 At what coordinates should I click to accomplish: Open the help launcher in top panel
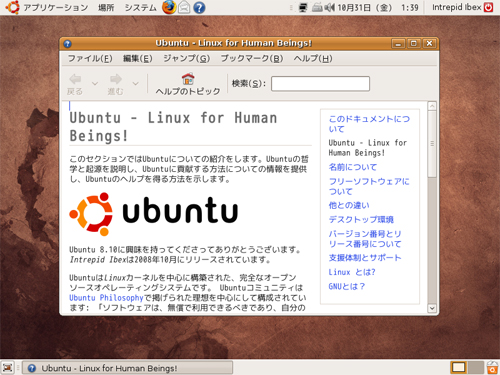tap(199, 7)
